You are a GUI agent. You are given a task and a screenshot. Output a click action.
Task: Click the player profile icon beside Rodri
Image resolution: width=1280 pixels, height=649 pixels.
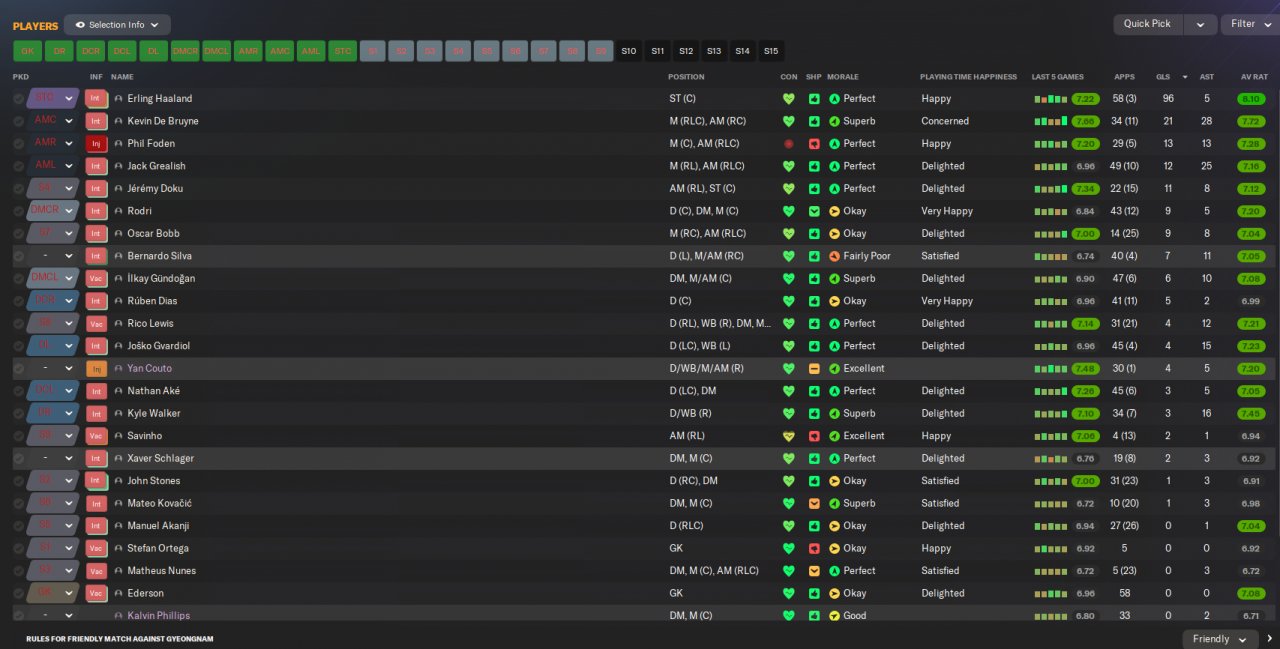click(x=119, y=211)
